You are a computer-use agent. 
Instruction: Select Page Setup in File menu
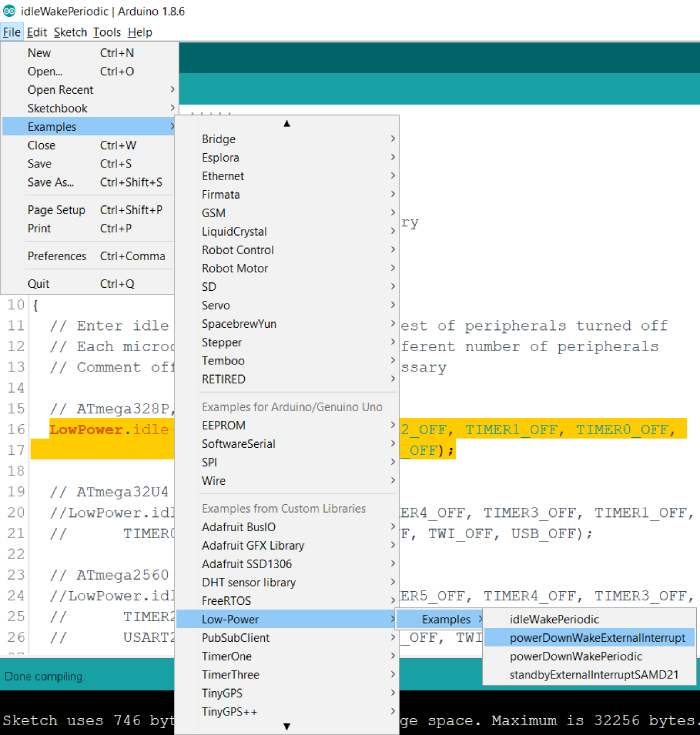click(89, 210)
